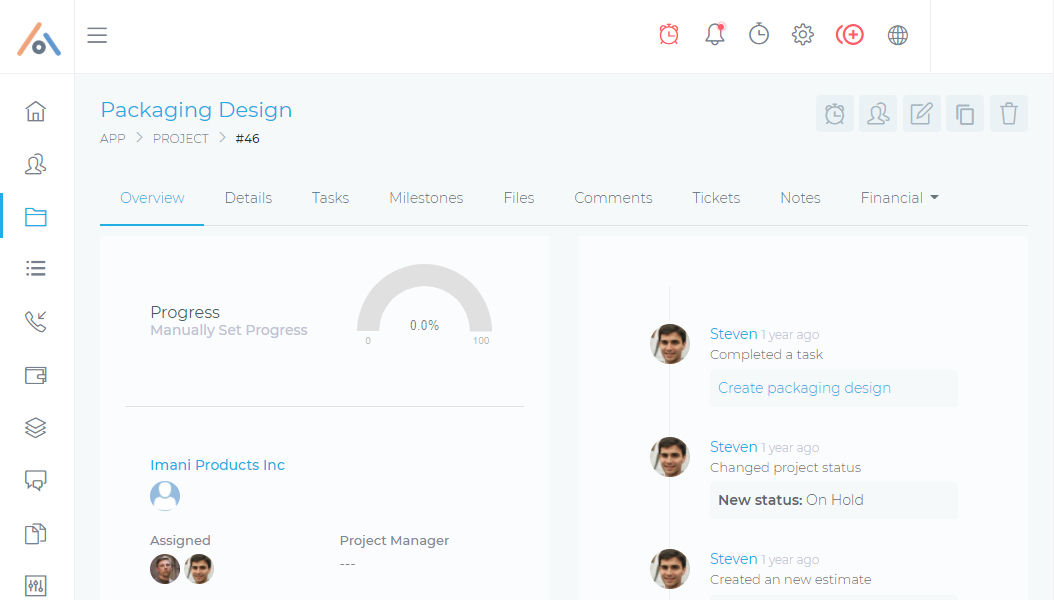The width and height of the screenshot is (1054, 600).
Task: Click the Imani Products Inc link
Action: [x=217, y=465]
